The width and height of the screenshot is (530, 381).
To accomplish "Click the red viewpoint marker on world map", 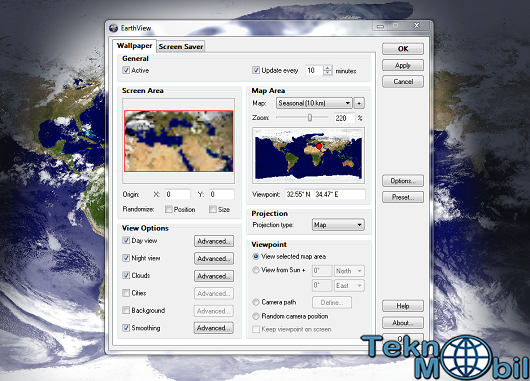I will point(319,146).
